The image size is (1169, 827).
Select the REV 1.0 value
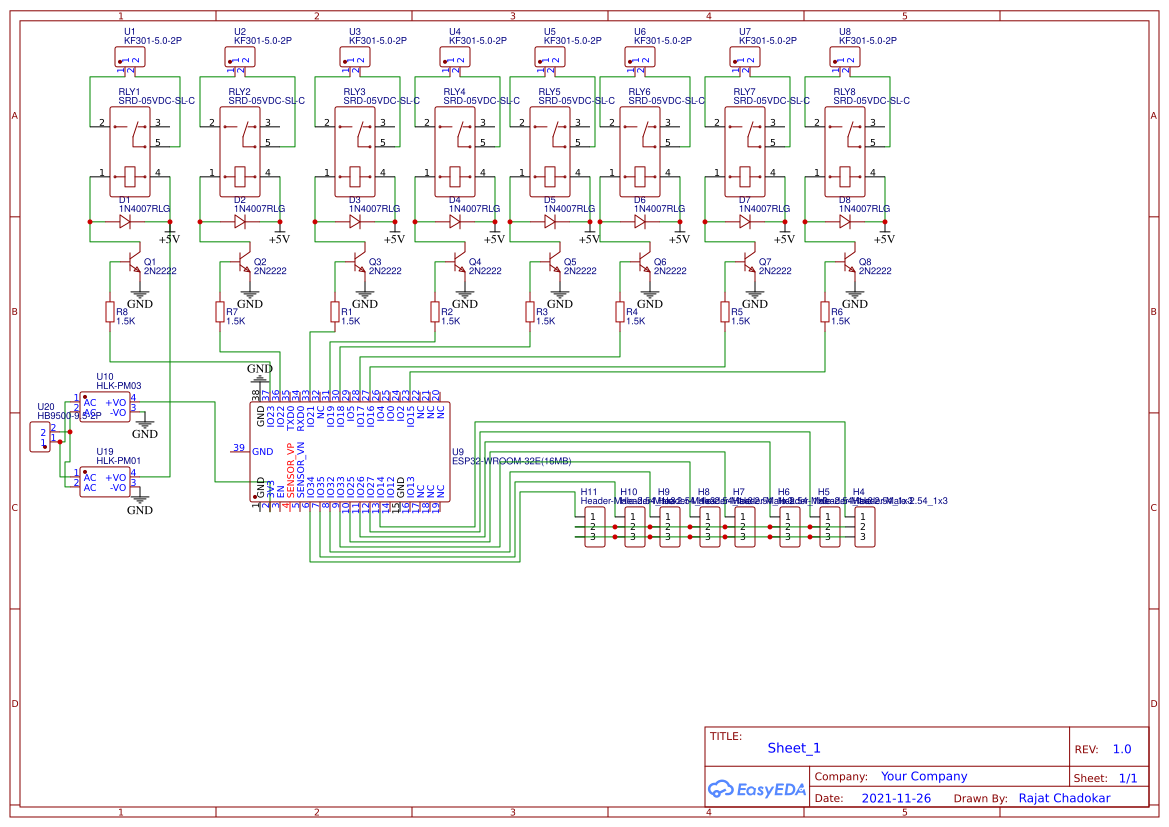(x=1121, y=749)
